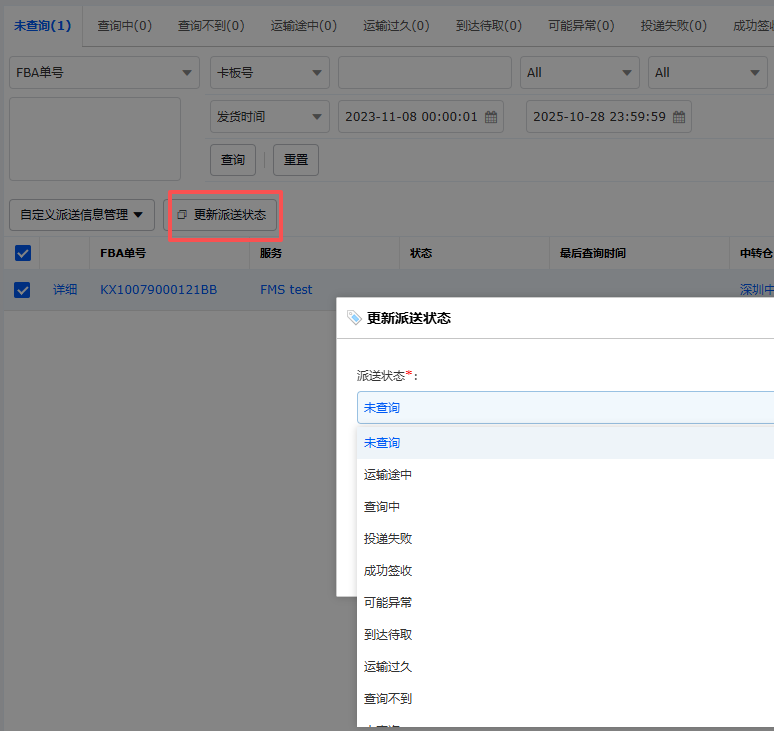Switch to the 运输途中(0) tab
This screenshot has width=774, height=731.
click(303, 26)
